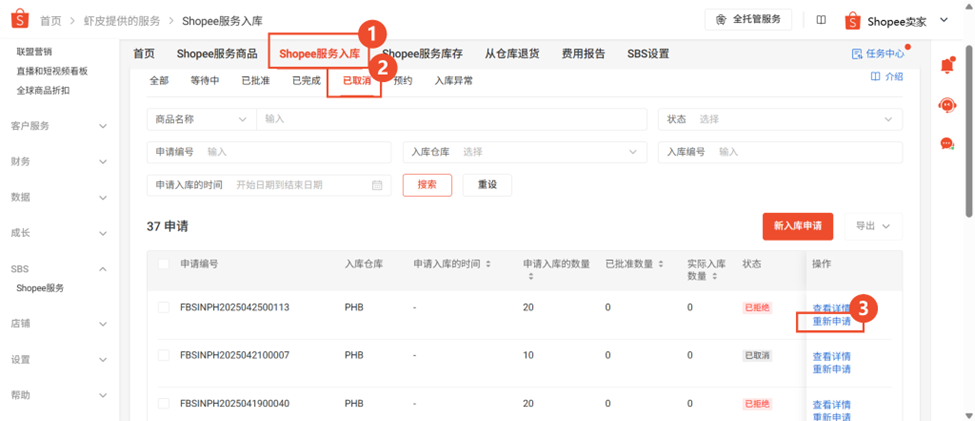Switch to 费用报告 tab
This screenshot has width=975, height=421.
583,53
